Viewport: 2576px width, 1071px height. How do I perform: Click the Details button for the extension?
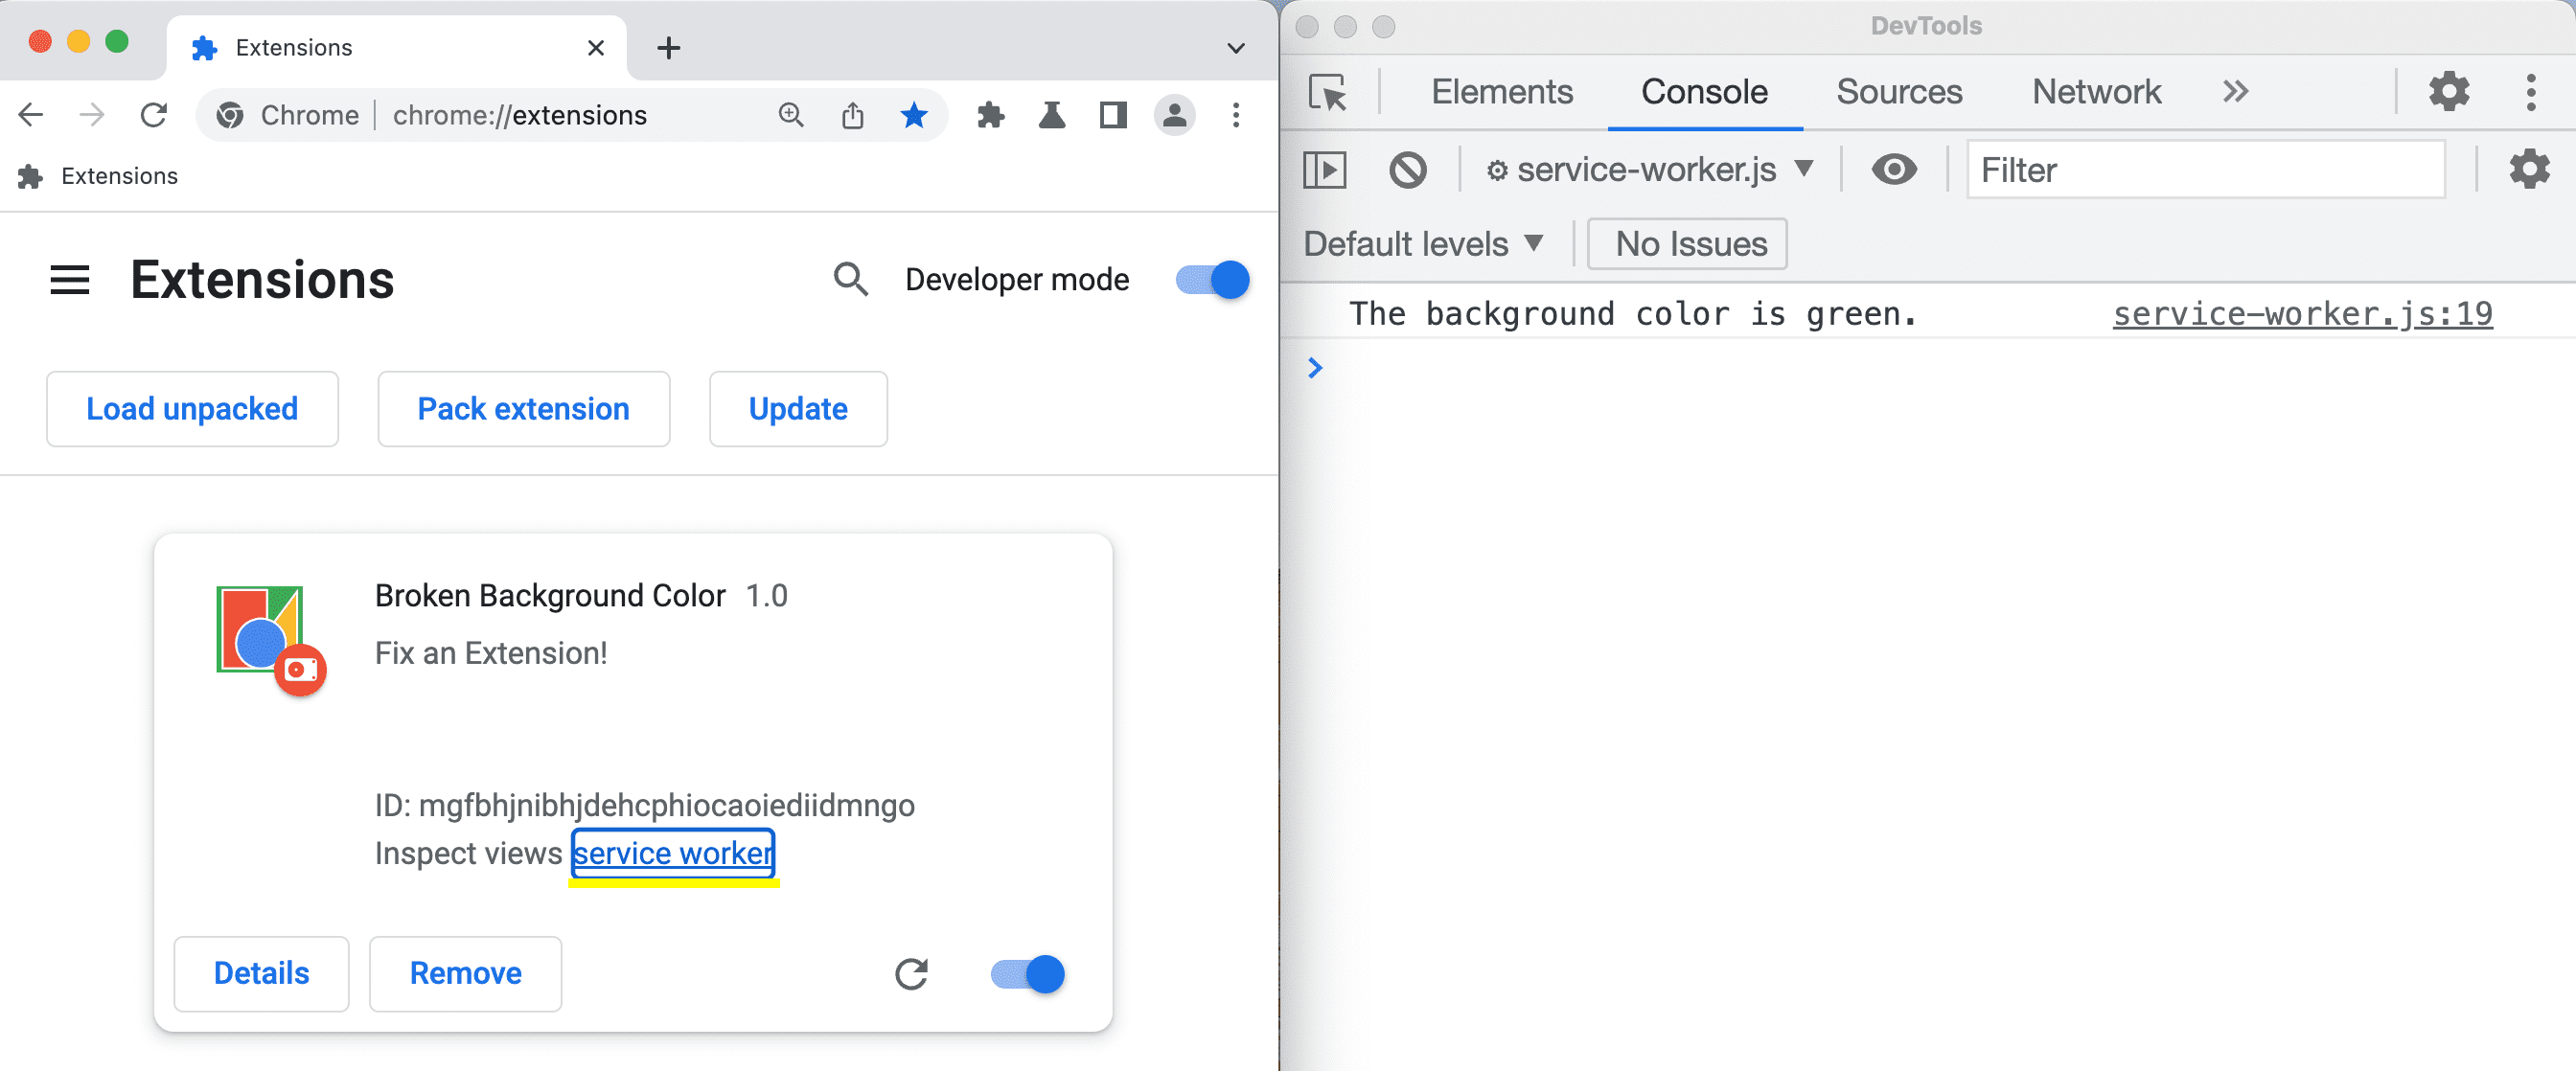(263, 970)
